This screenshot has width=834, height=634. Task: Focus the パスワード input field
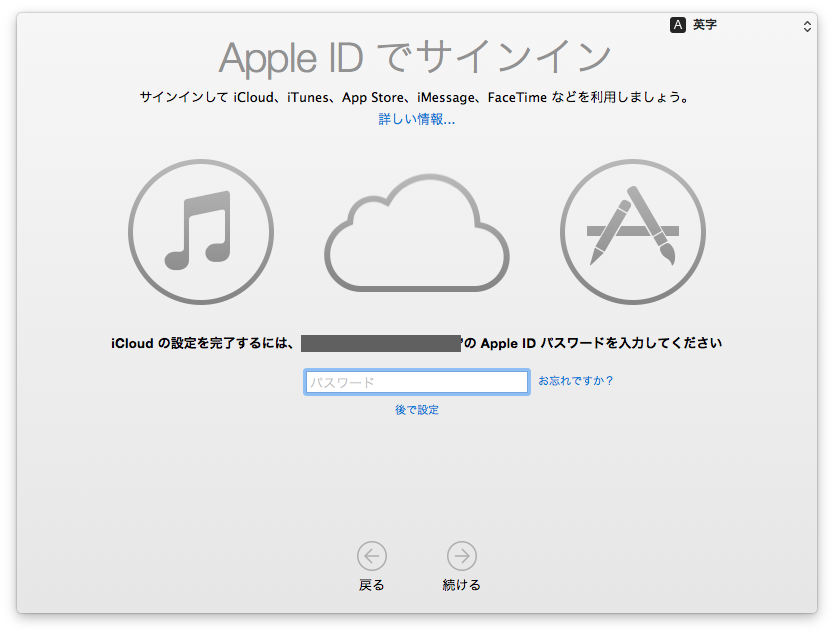point(416,382)
